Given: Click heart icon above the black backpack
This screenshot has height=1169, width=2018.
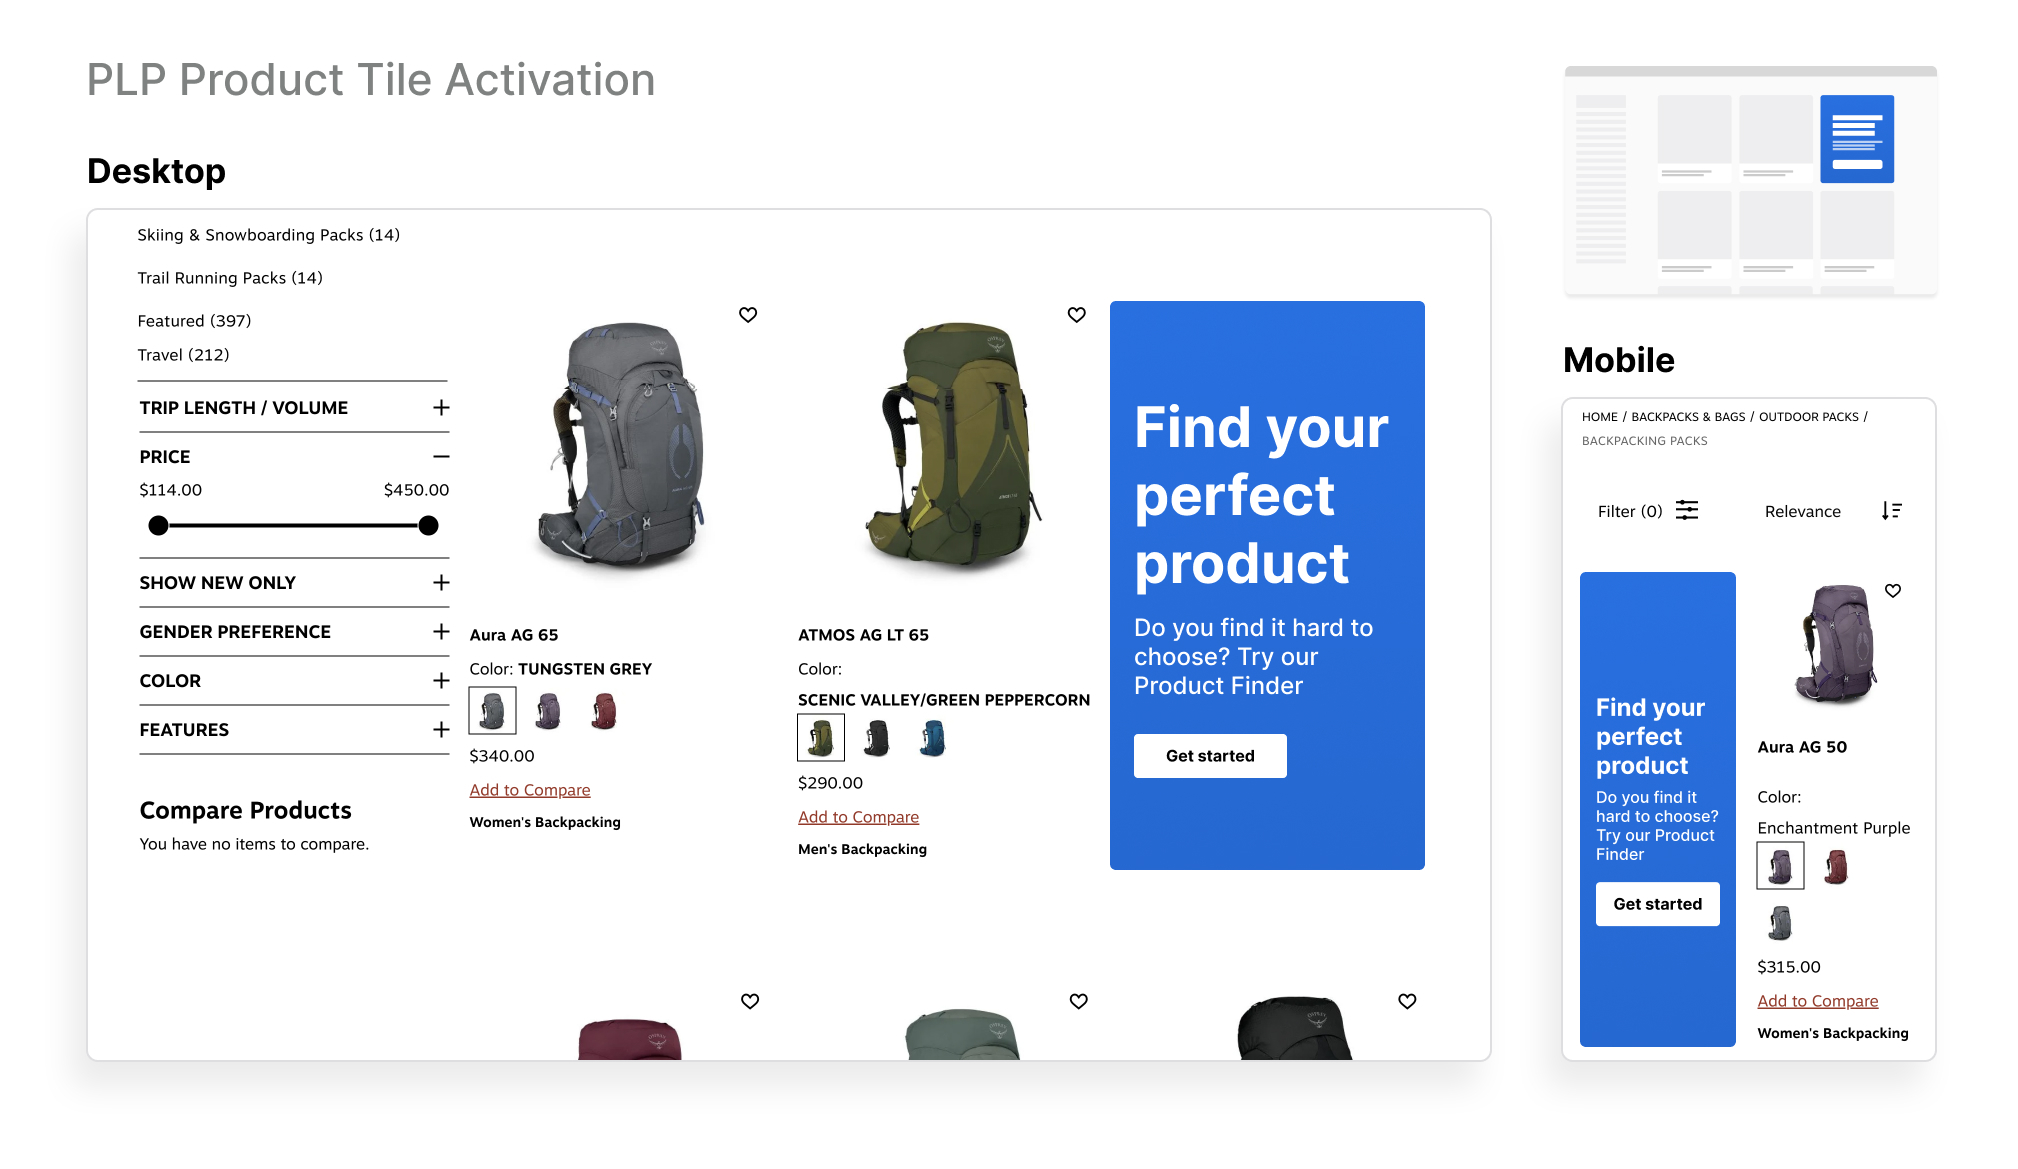Looking at the screenshot, I should click(x=1407, y=1001).
